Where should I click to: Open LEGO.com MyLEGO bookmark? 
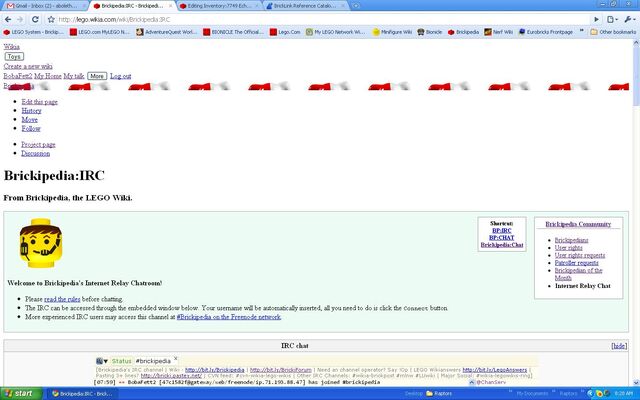pyautogui.click(x=100, y=32)
